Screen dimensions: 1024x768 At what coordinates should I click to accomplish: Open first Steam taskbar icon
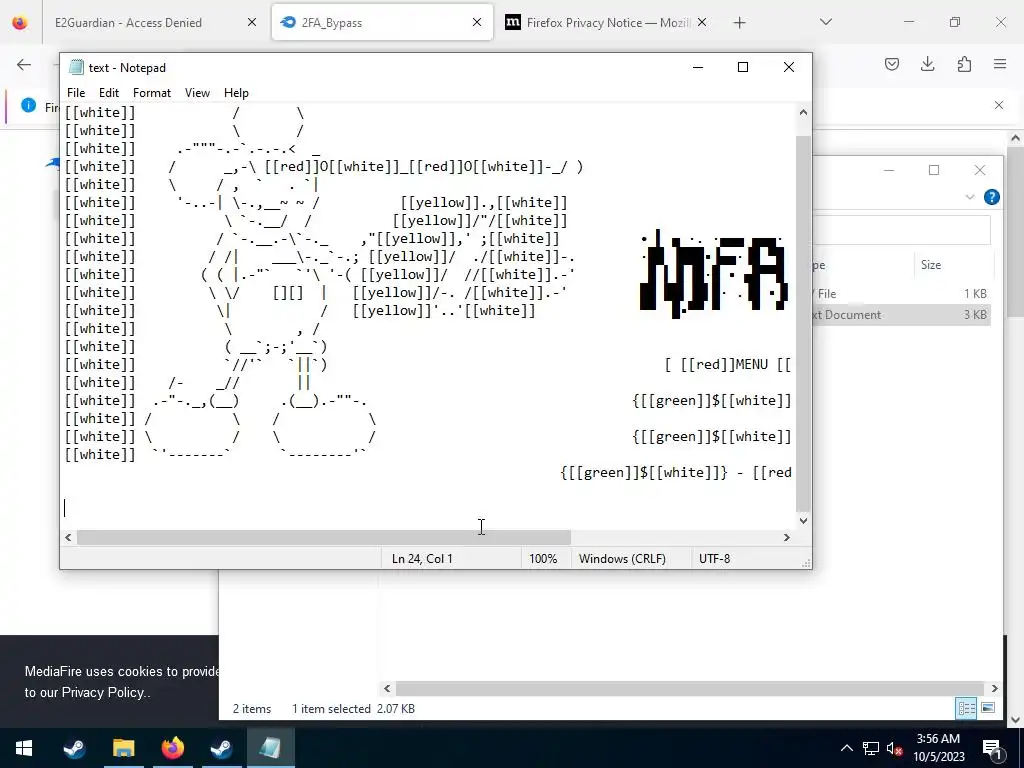pyautogui.click(x=74, y=748)
